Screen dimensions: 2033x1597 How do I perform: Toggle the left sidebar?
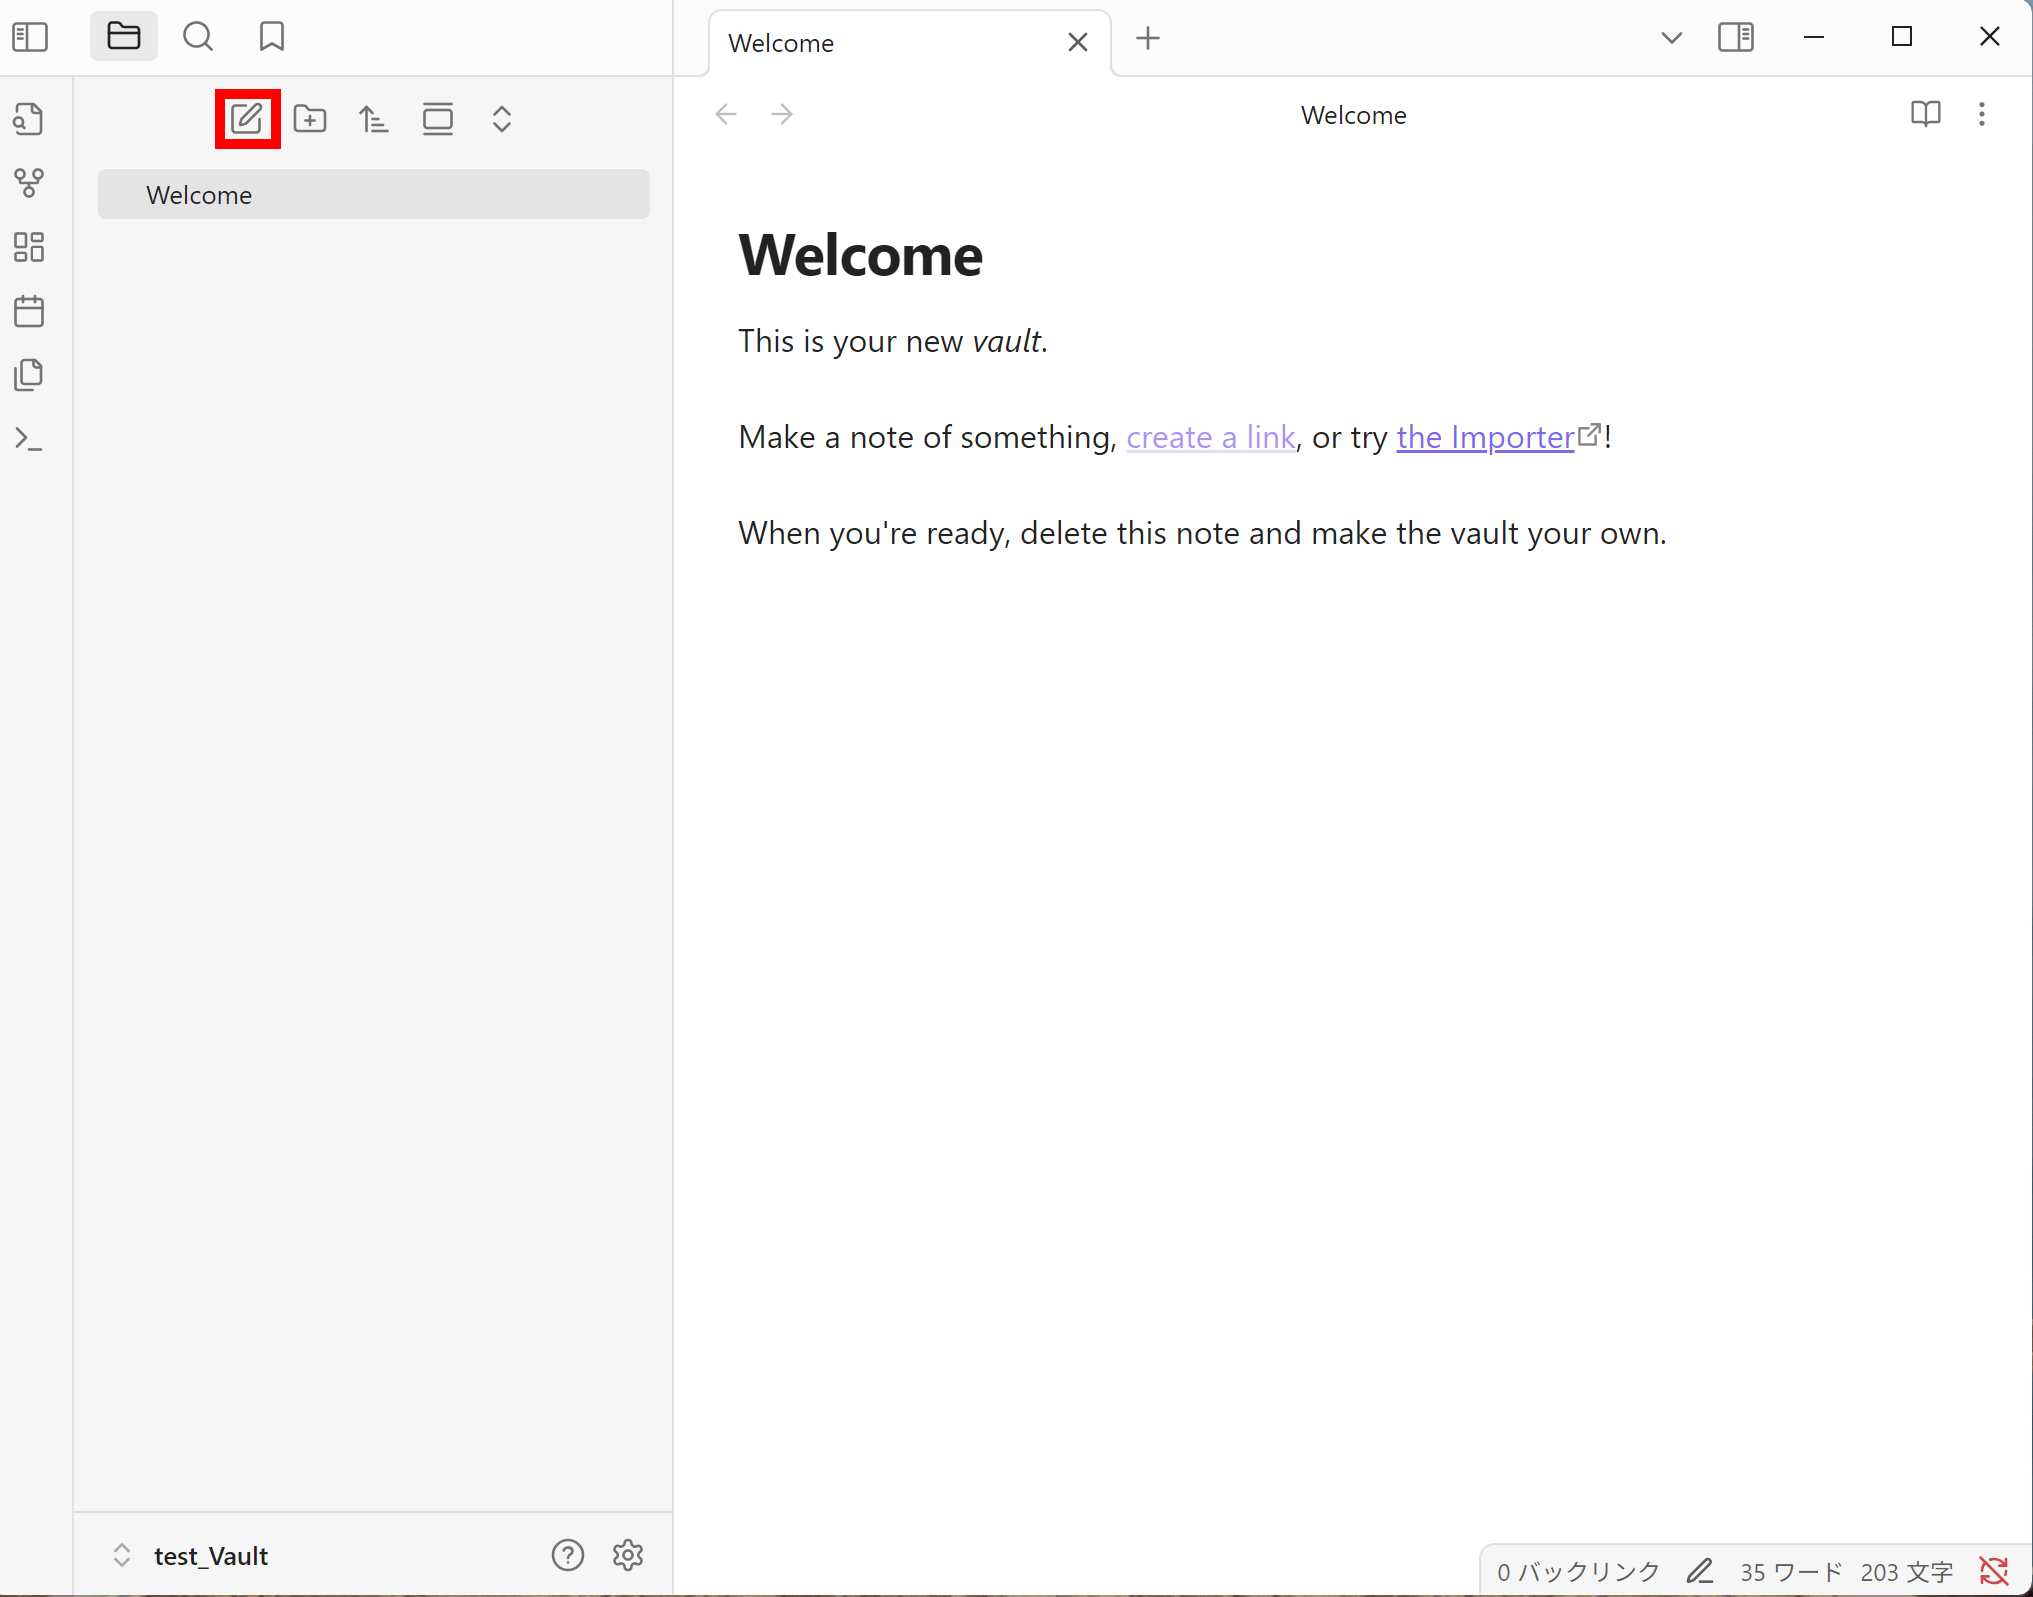click(x=30, y=37)
